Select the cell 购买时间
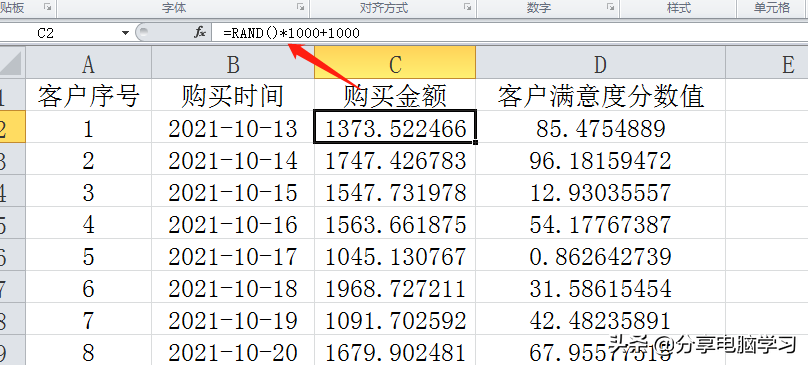The image size is (808, 365). click(x=233, y=96)
